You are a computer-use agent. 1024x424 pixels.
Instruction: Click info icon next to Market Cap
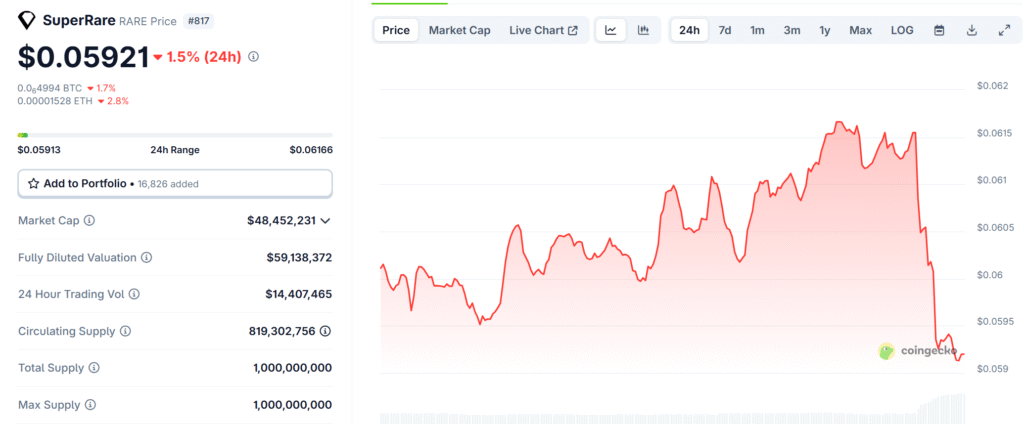[x=89, y=220]
